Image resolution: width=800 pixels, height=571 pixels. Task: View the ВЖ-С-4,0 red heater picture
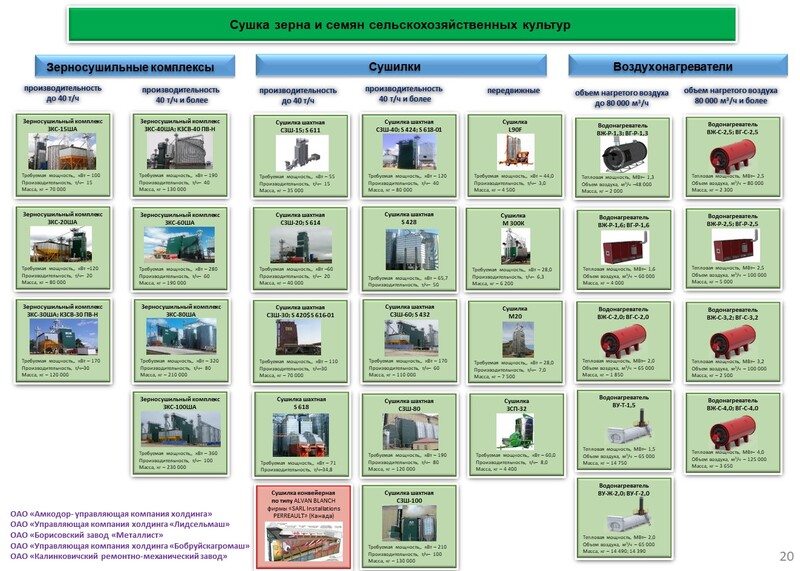point(733,432)
